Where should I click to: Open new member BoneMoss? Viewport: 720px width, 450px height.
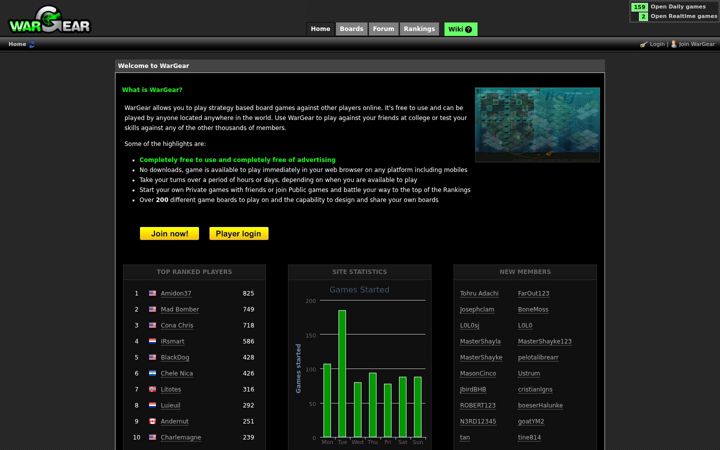coord(533,309)
